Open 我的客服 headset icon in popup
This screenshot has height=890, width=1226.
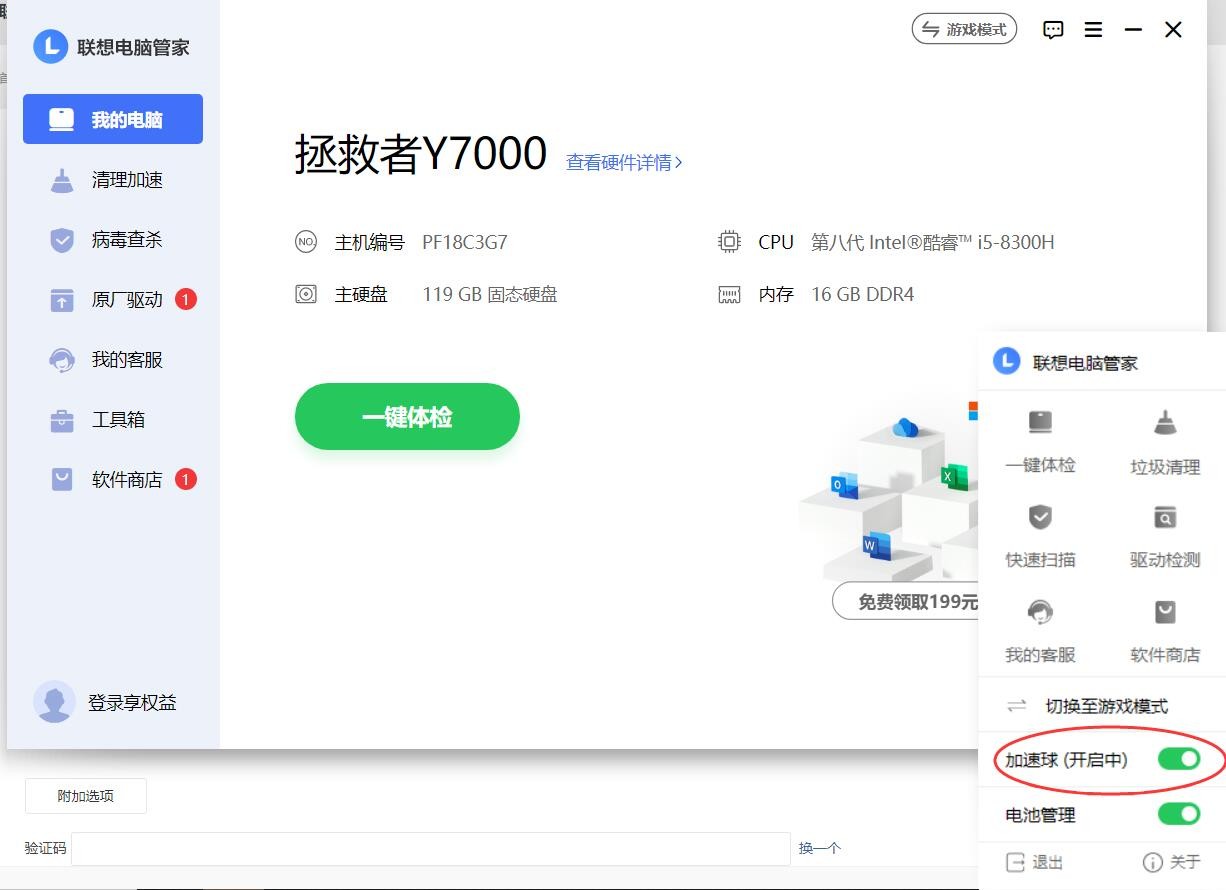[x=1040, y=612]
